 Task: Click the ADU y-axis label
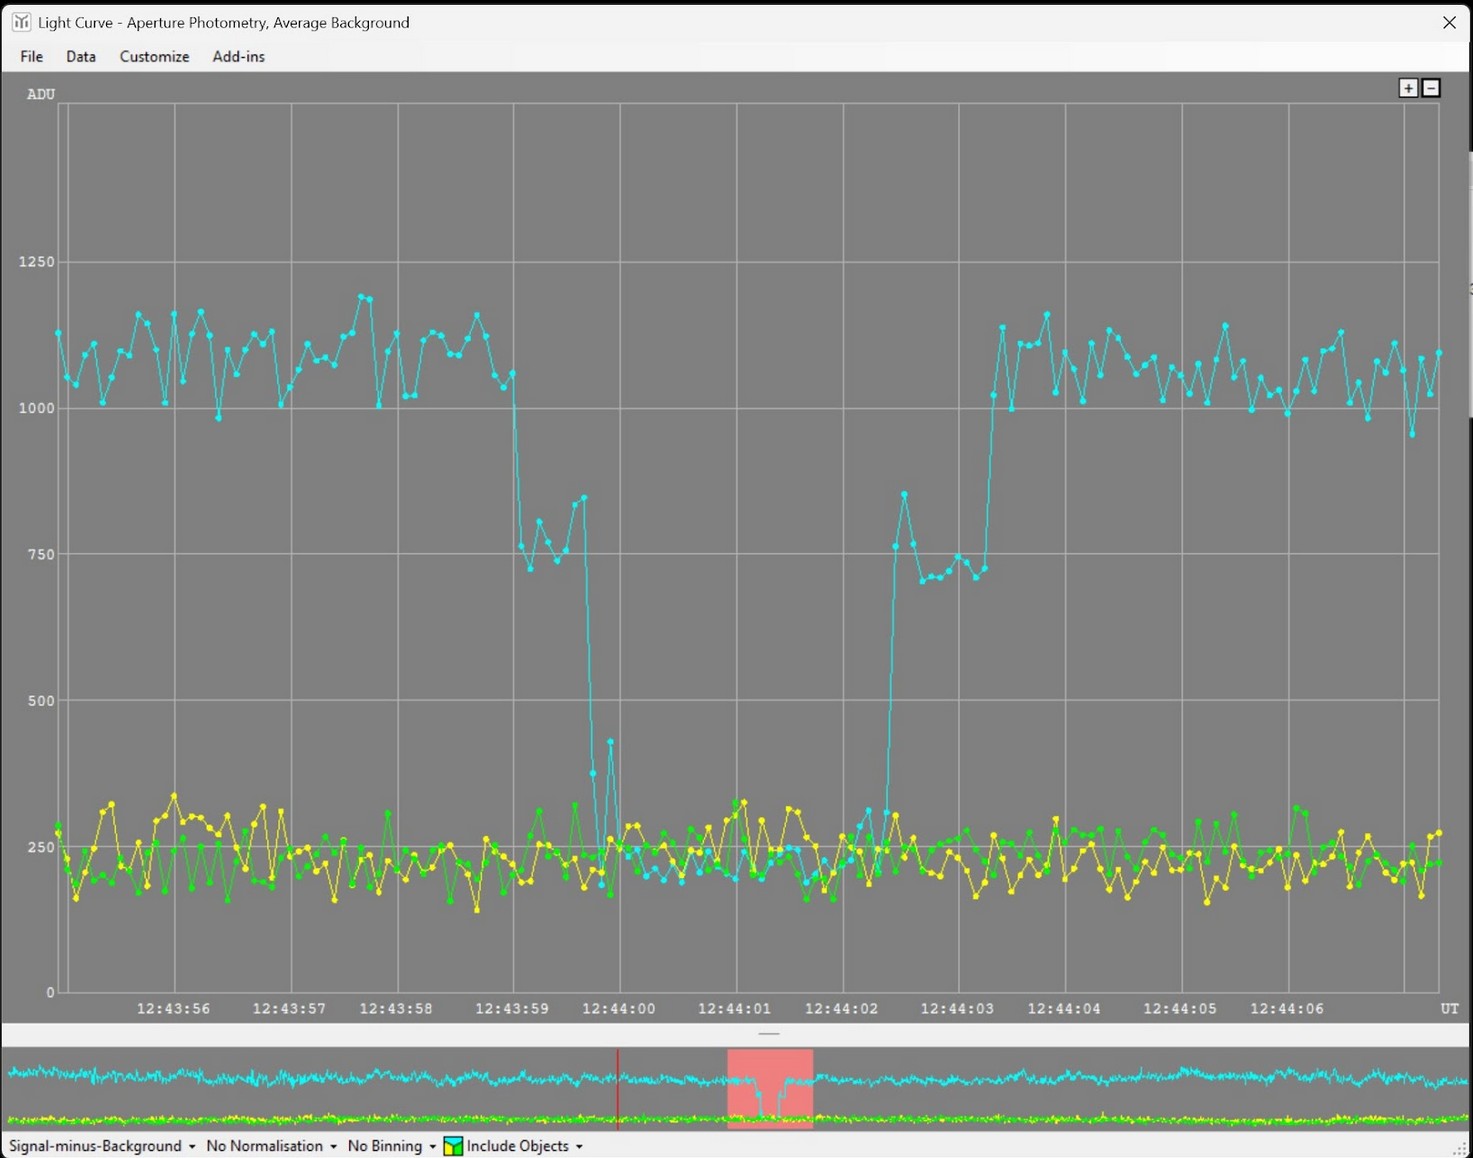(41, 94)
